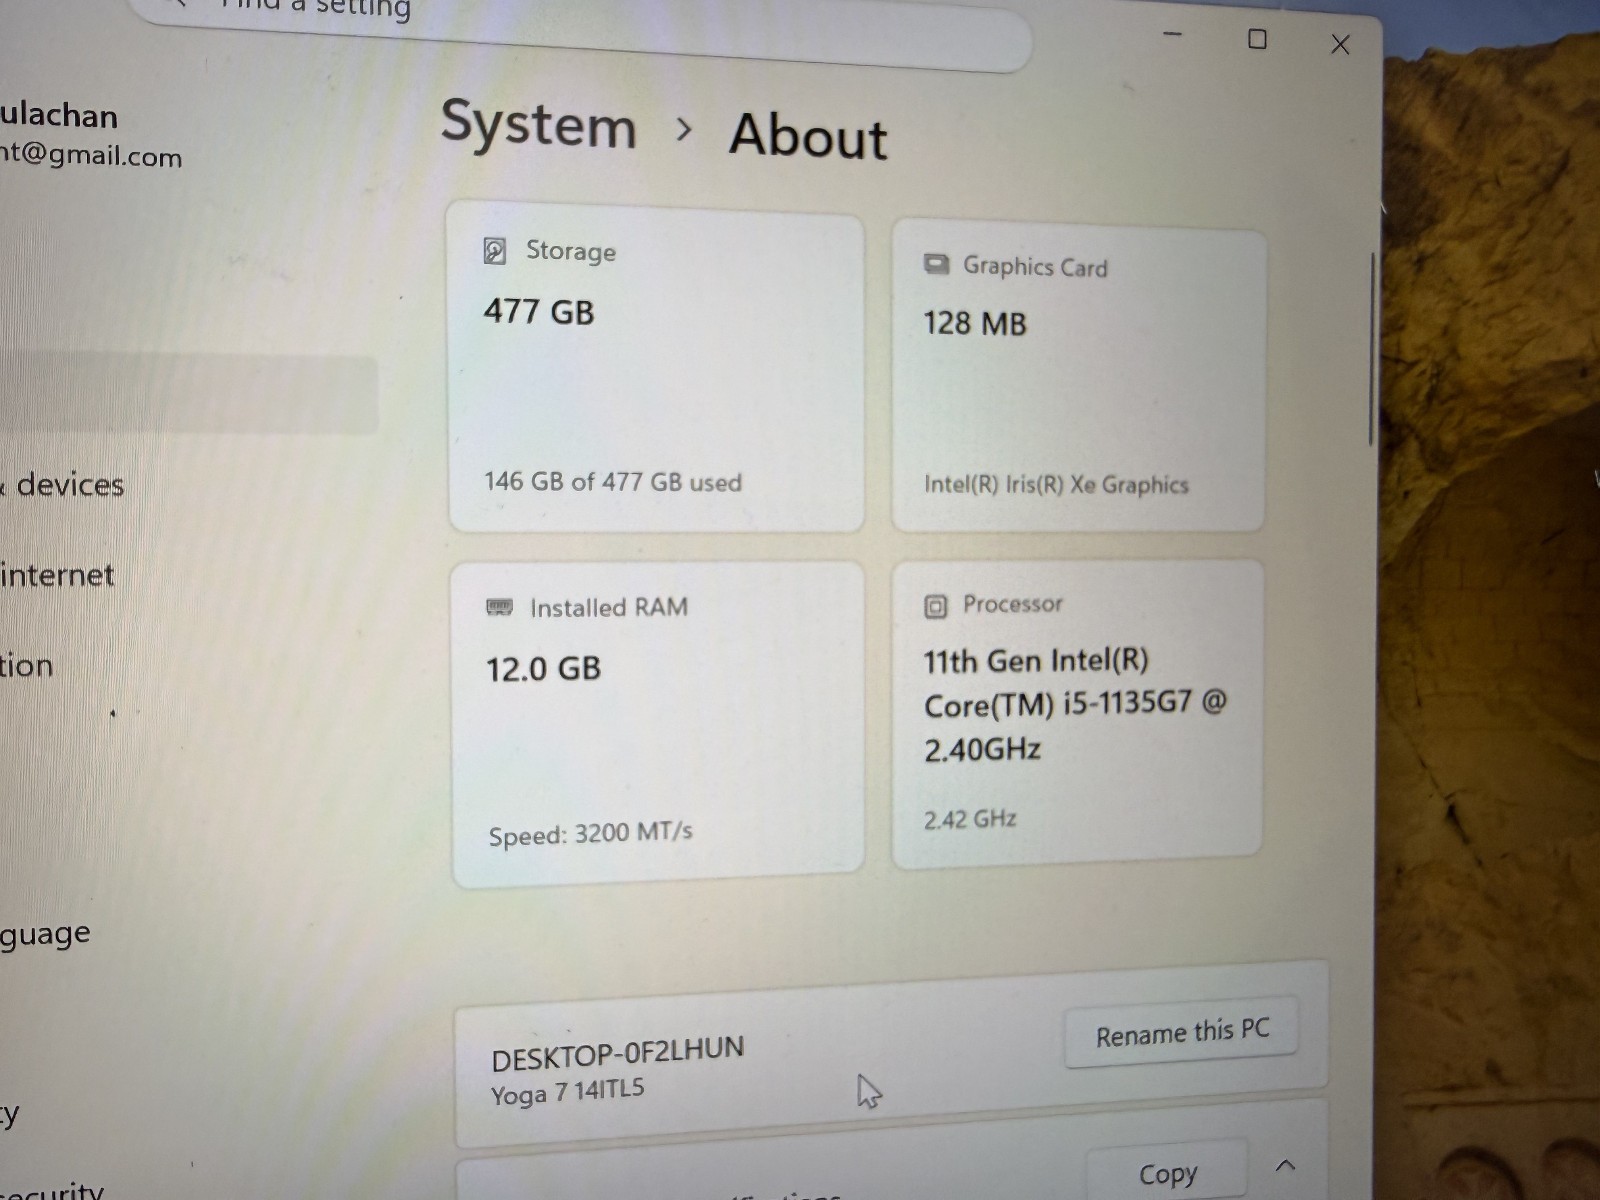Click the 128 MB graphics memory value
Viewport: 1600px width, 1200px height.
pos(975,323)
